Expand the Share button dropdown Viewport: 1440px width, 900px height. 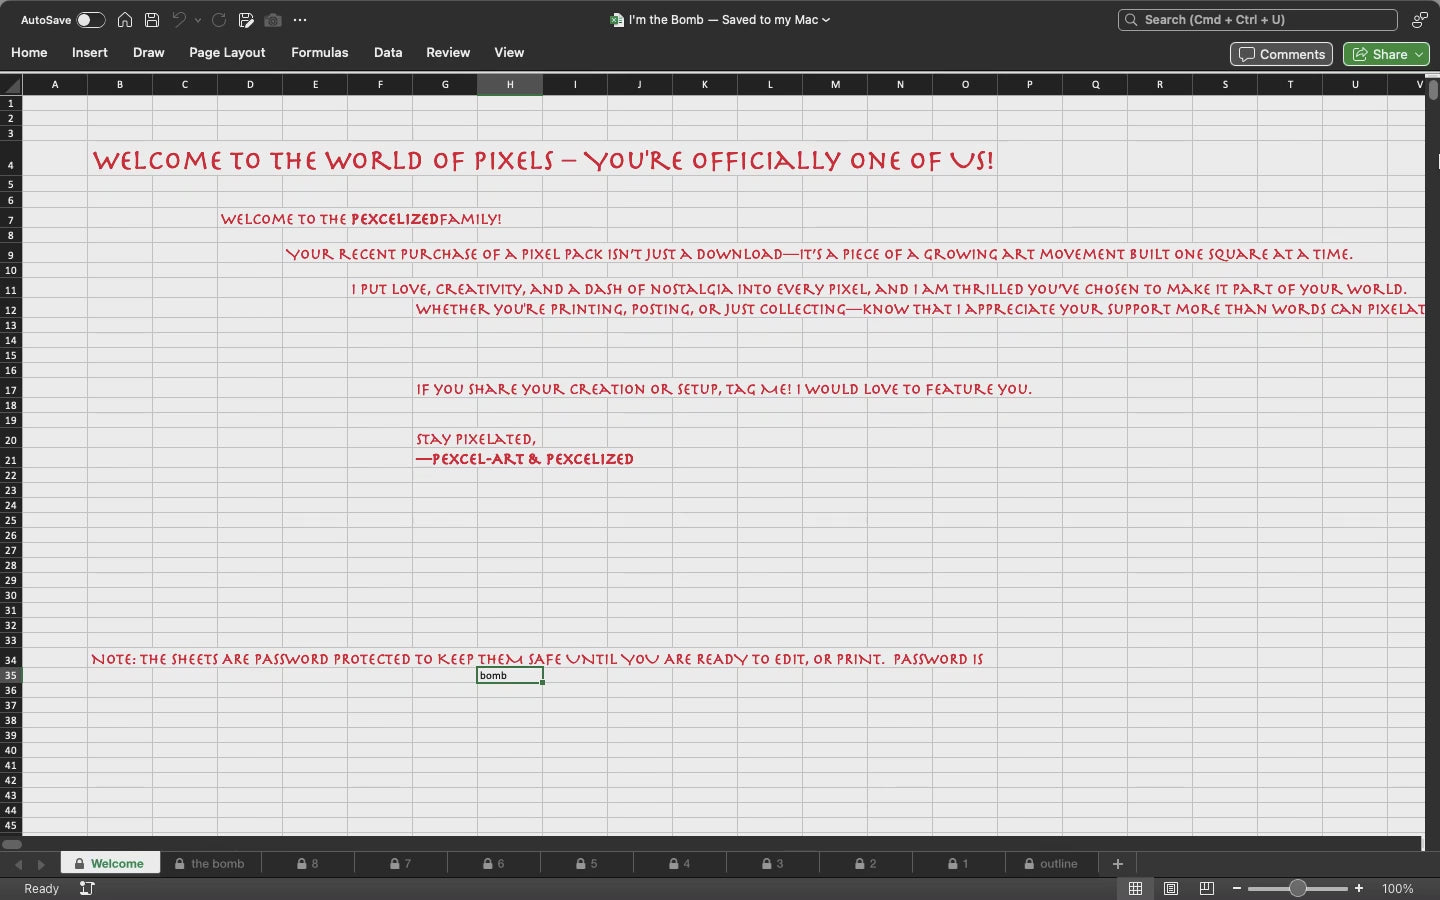pos(1419,54)
